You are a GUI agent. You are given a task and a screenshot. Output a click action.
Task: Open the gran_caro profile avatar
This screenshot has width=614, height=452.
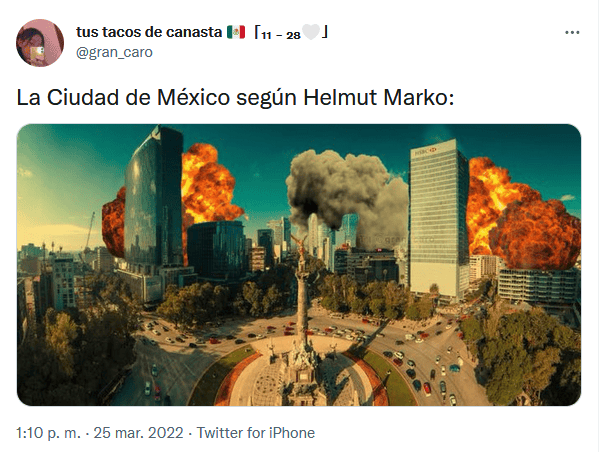[x=40, y=43]
